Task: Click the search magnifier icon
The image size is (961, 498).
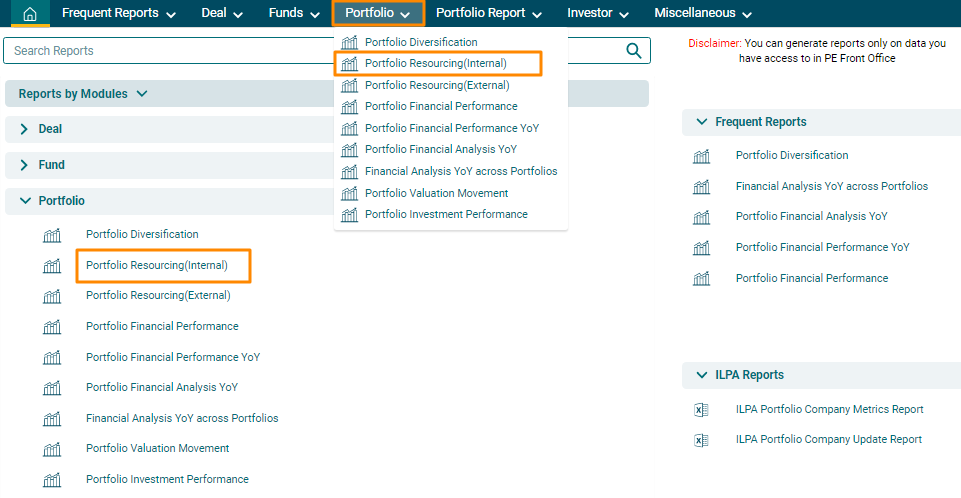Action: 633,51
